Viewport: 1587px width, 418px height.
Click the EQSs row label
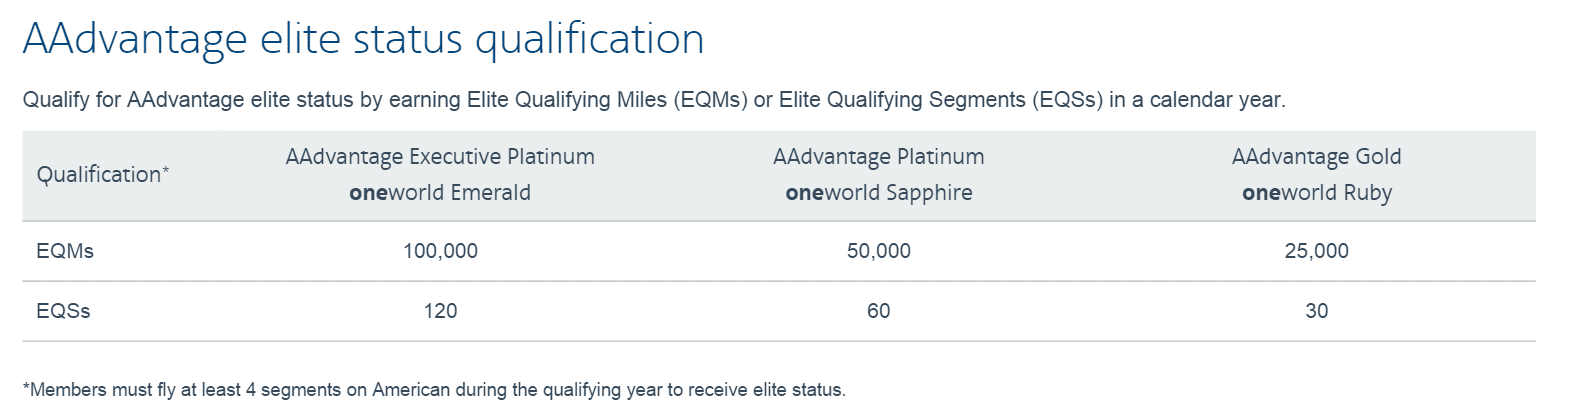pyautogui.click(x=63, y=311)
